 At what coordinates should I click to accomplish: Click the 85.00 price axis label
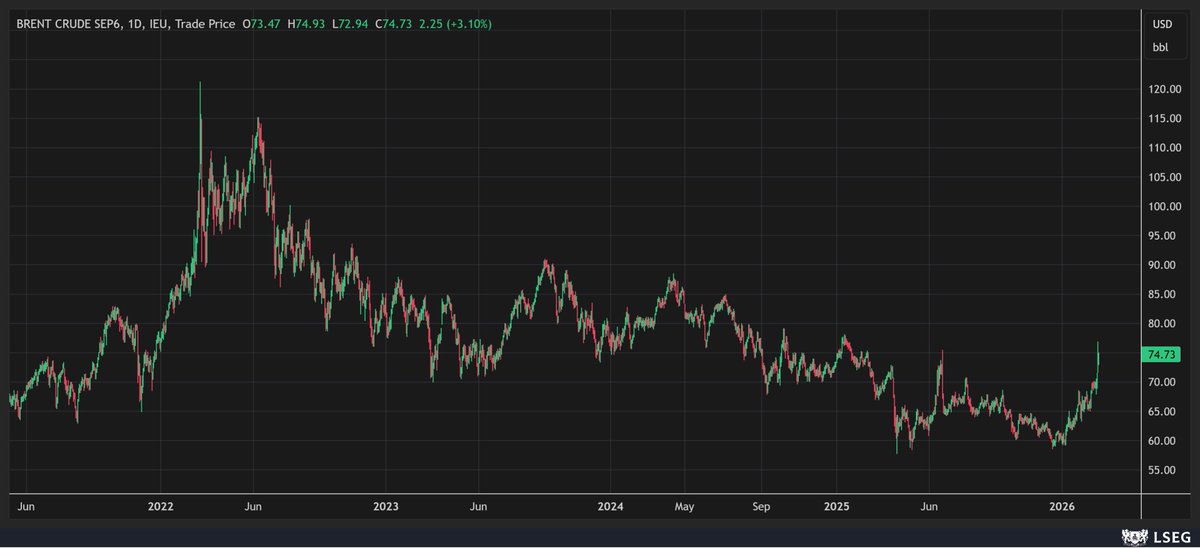click(1164, 294)
